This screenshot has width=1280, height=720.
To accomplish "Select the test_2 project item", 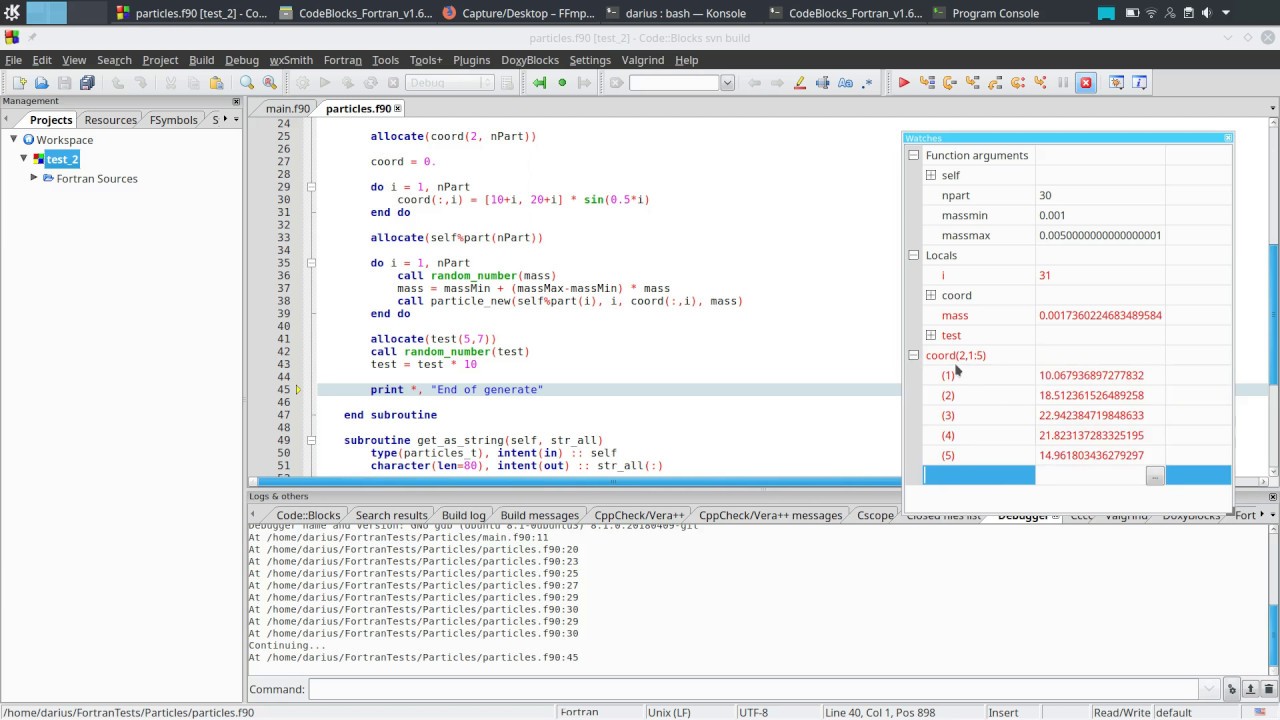I will (x=62, y=159).
